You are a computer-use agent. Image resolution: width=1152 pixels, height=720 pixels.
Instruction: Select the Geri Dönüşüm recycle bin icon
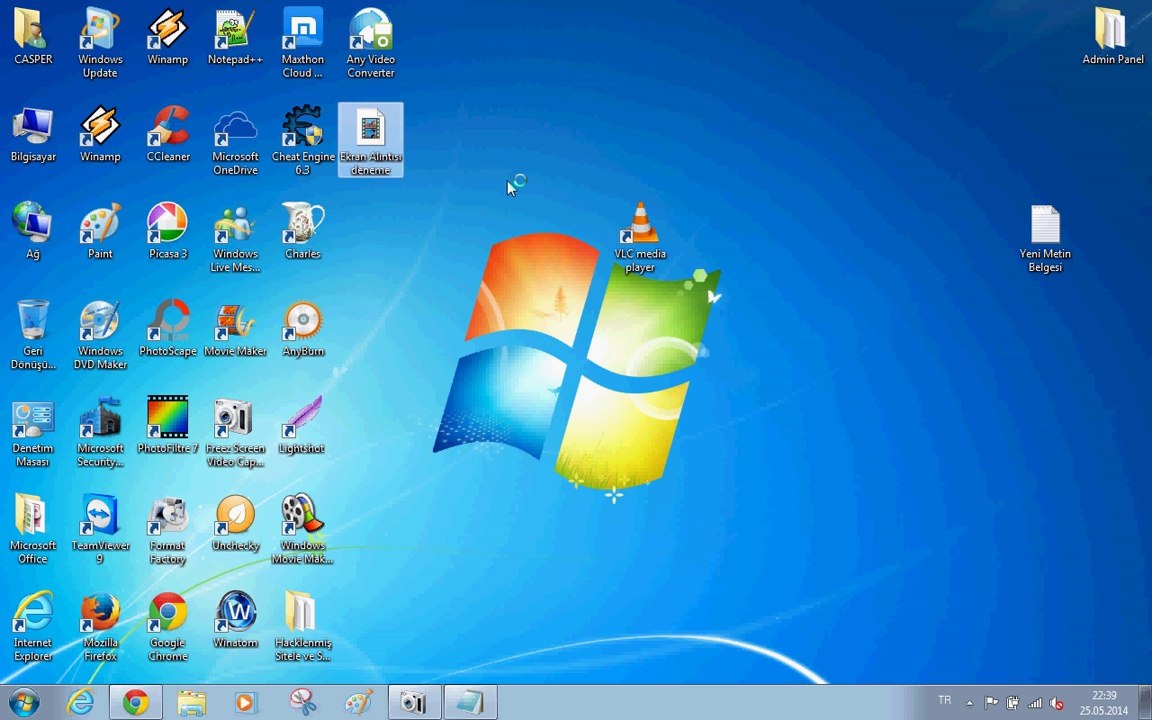[x=33, y=334]
